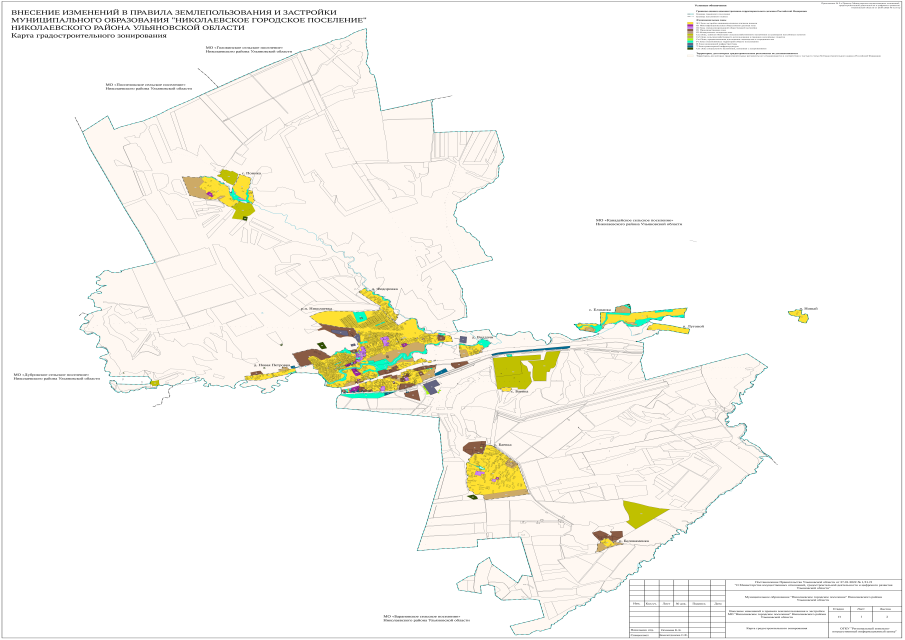Click the 'п. Луговой' settlement label
This screenshot has height=640, width=905.
(x=693, y=326)
